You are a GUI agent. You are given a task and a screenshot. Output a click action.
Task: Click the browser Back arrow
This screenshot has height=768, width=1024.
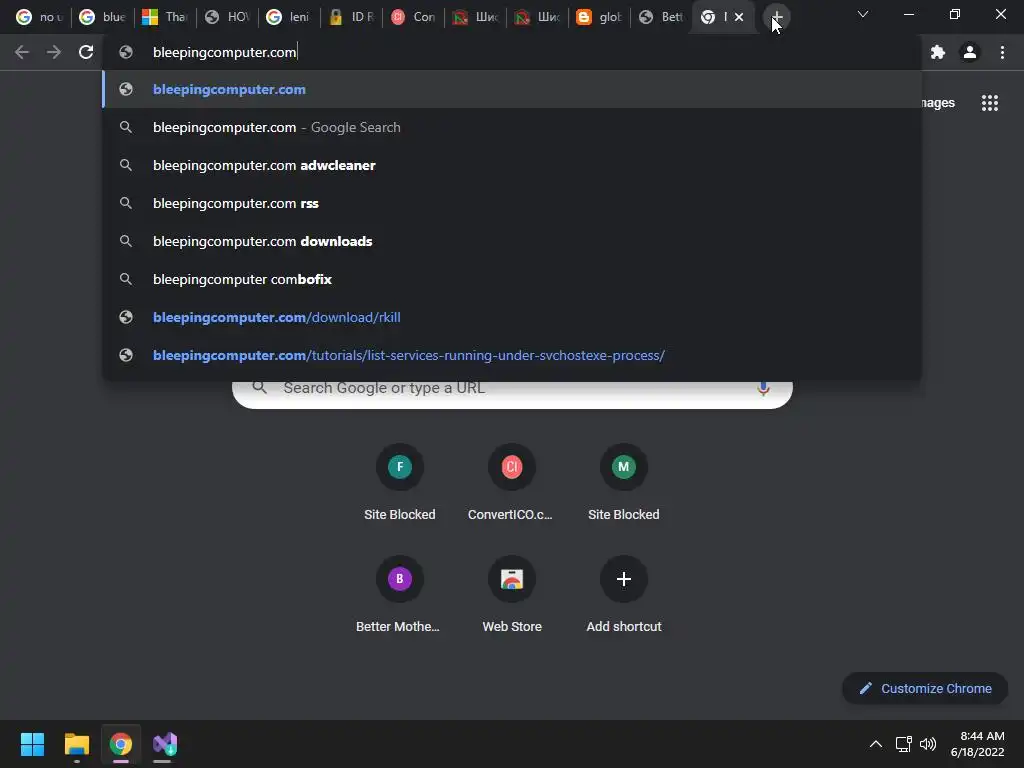pyautogui.click(x=22, y=52)
